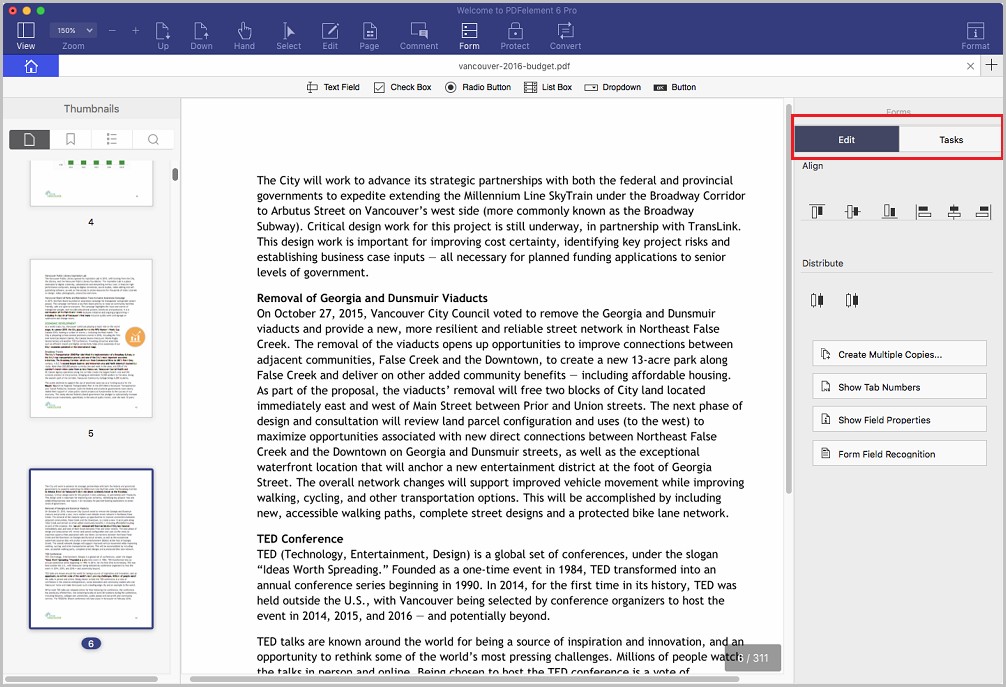Switch to the Tasks tab

(950, 139)
